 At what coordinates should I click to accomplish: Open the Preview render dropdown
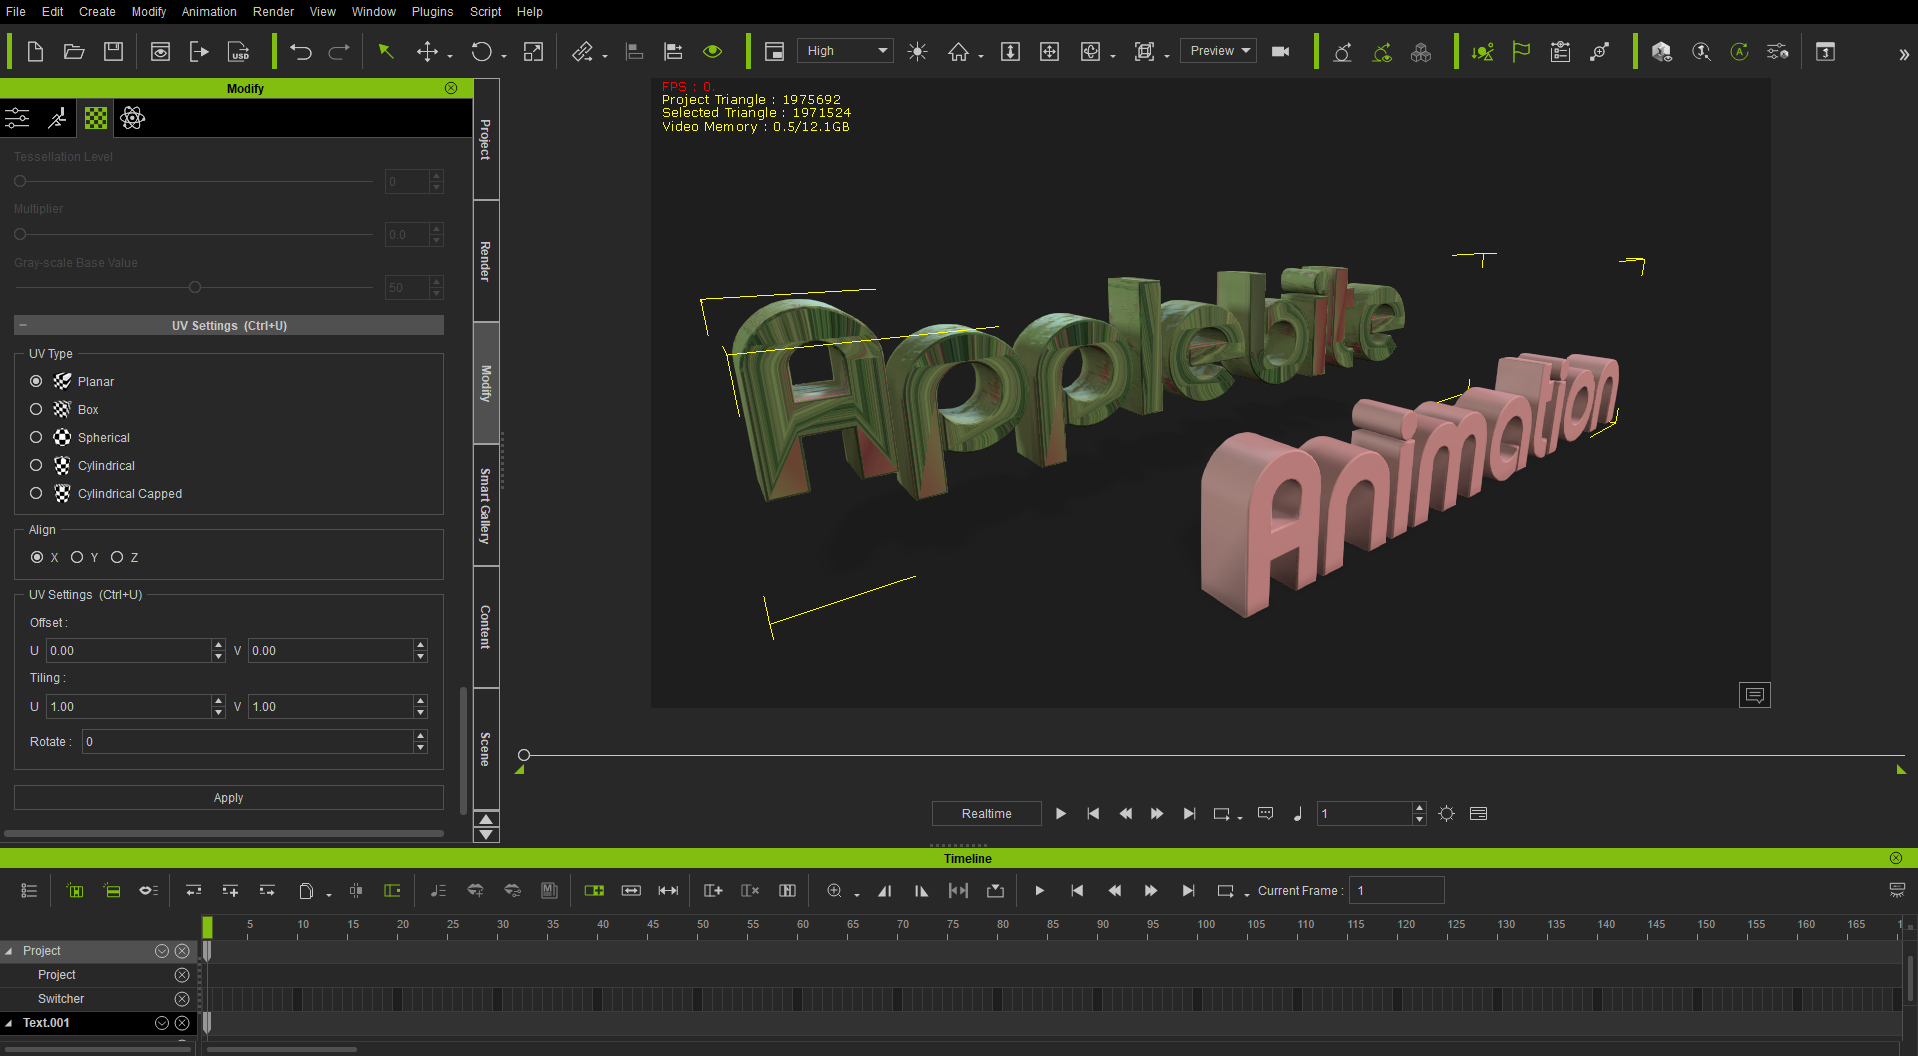pos(1218,51)
